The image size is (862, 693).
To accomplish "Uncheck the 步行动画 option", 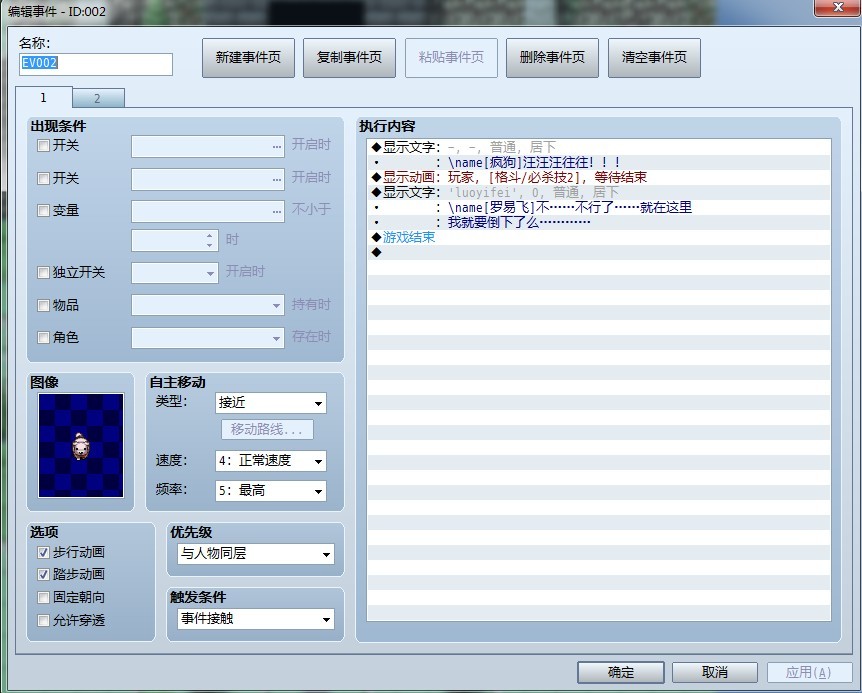I will tap(43, 552).
